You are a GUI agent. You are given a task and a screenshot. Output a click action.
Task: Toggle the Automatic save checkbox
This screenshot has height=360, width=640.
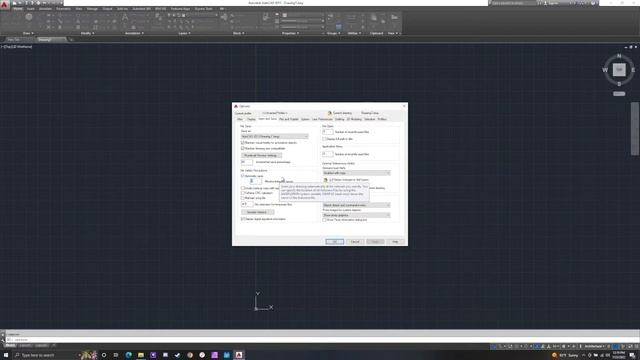[242, 176]
